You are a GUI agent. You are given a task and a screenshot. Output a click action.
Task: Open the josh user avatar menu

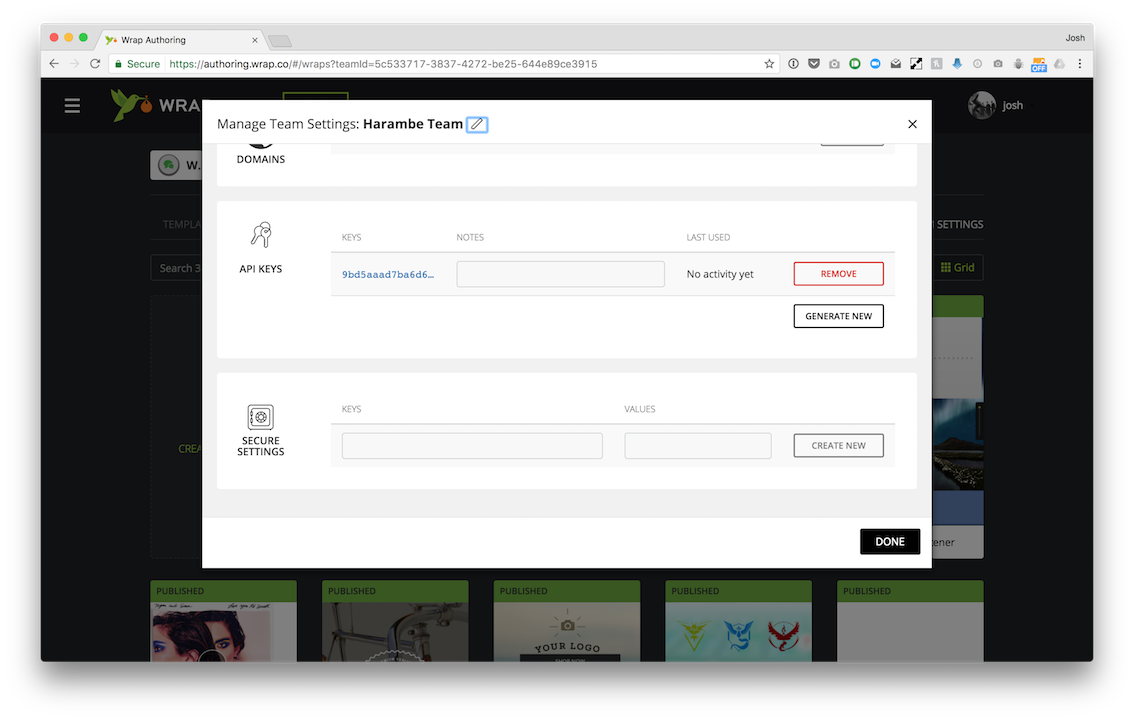coord(981,106)
